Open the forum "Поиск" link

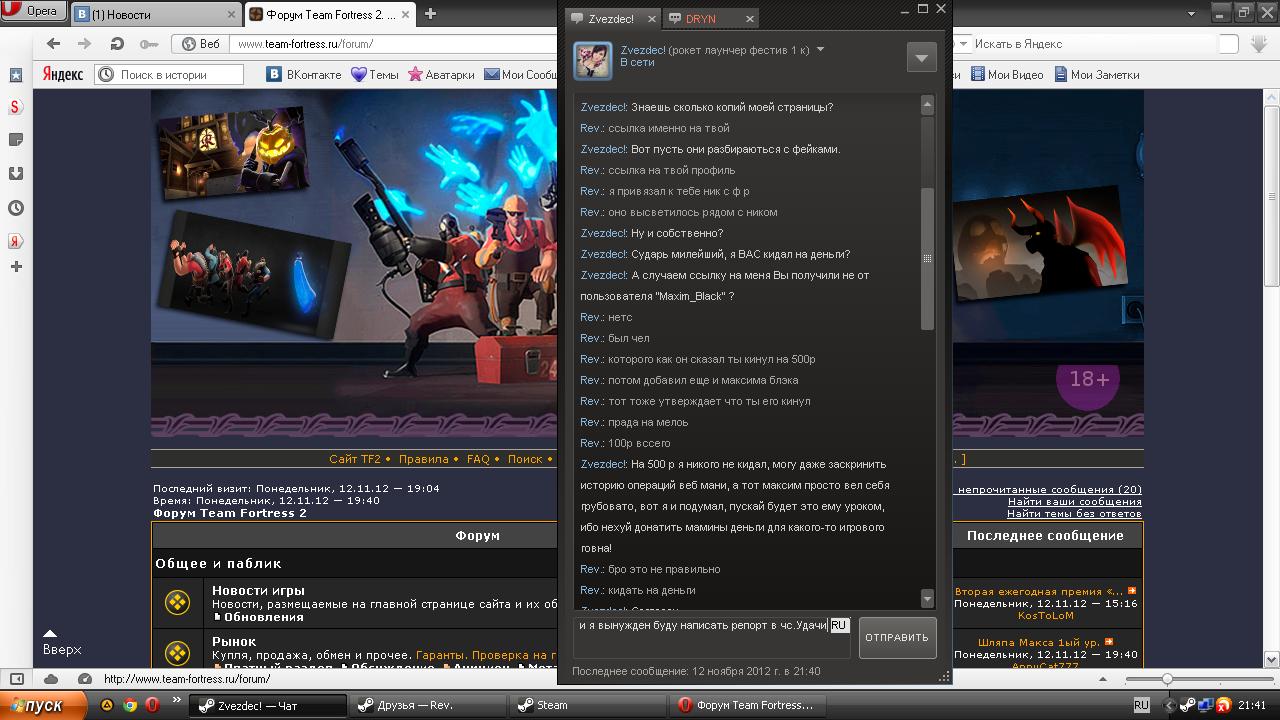[525, 459]
